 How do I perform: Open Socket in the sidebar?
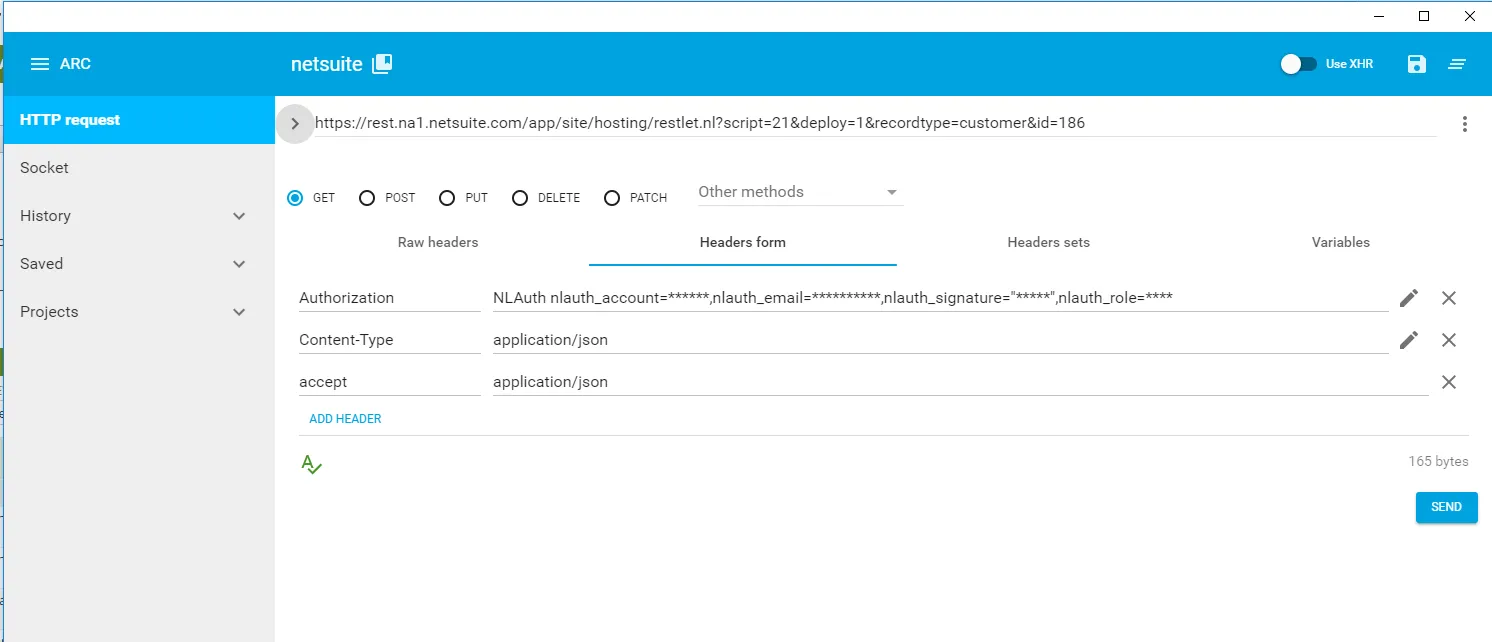[137, 168]
